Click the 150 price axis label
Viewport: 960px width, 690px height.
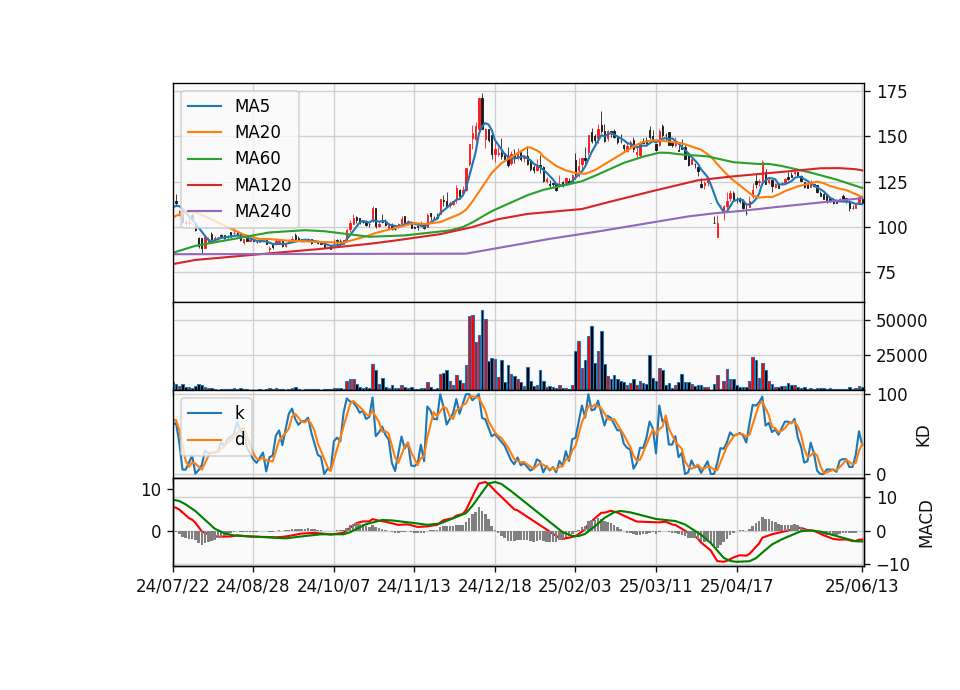pyautogui.click(x=892, y=137)
